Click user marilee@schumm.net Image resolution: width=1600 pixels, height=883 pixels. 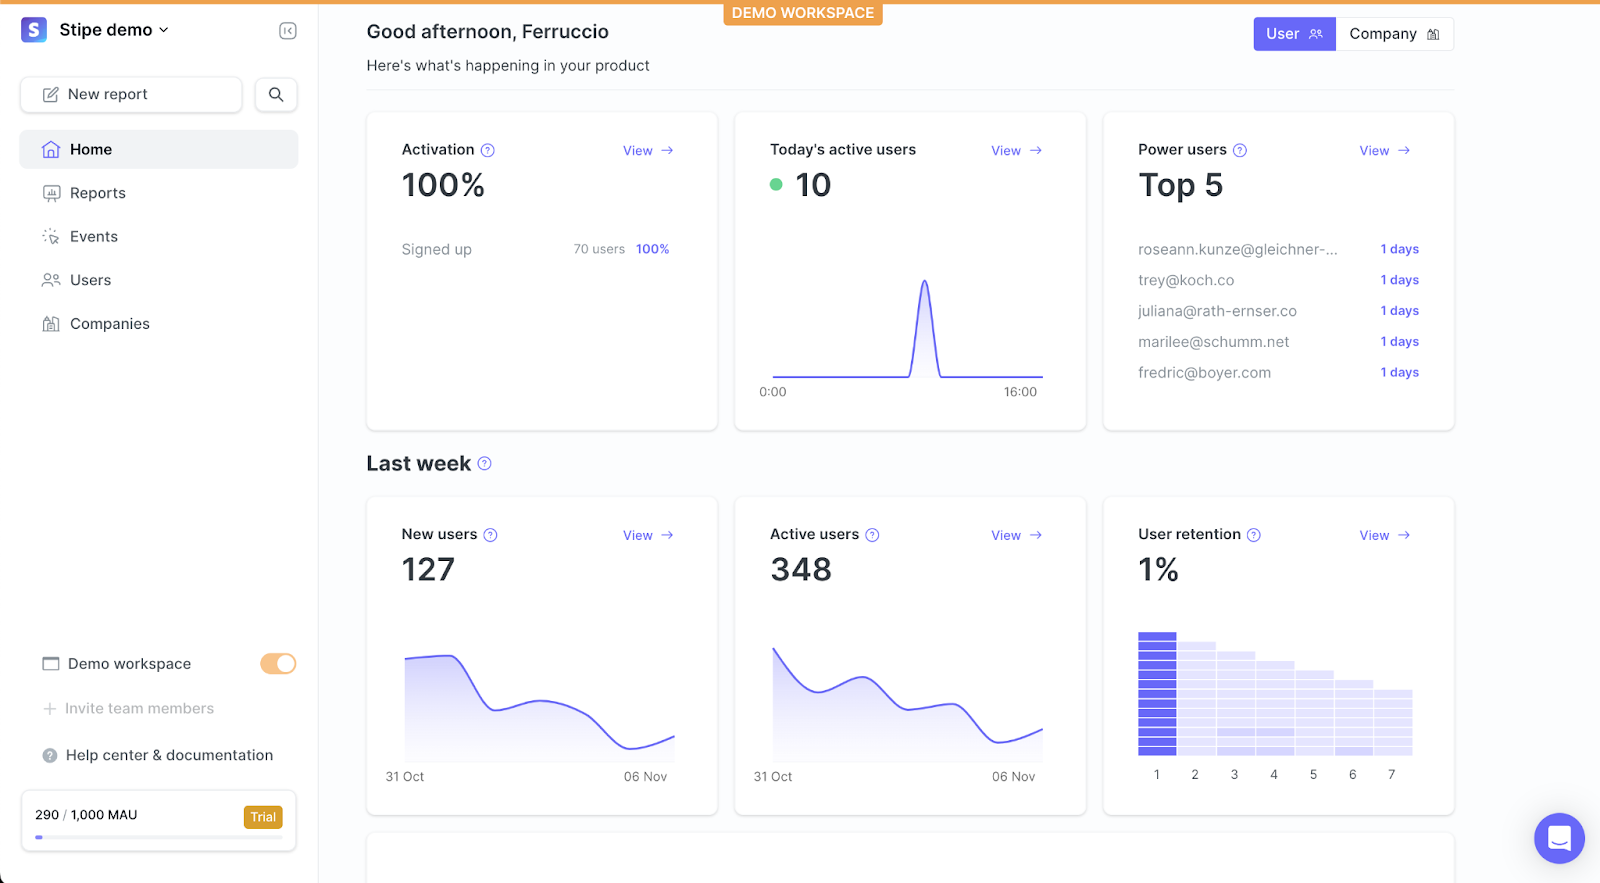(1213, 342)
